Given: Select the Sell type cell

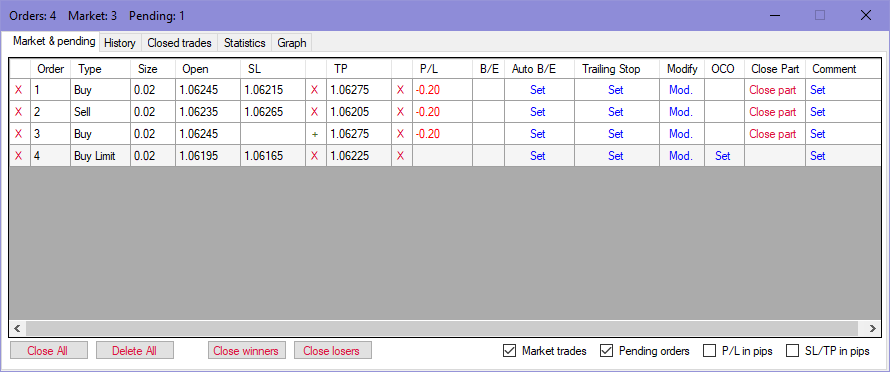Looking at the screenshot, I should 100,112.
